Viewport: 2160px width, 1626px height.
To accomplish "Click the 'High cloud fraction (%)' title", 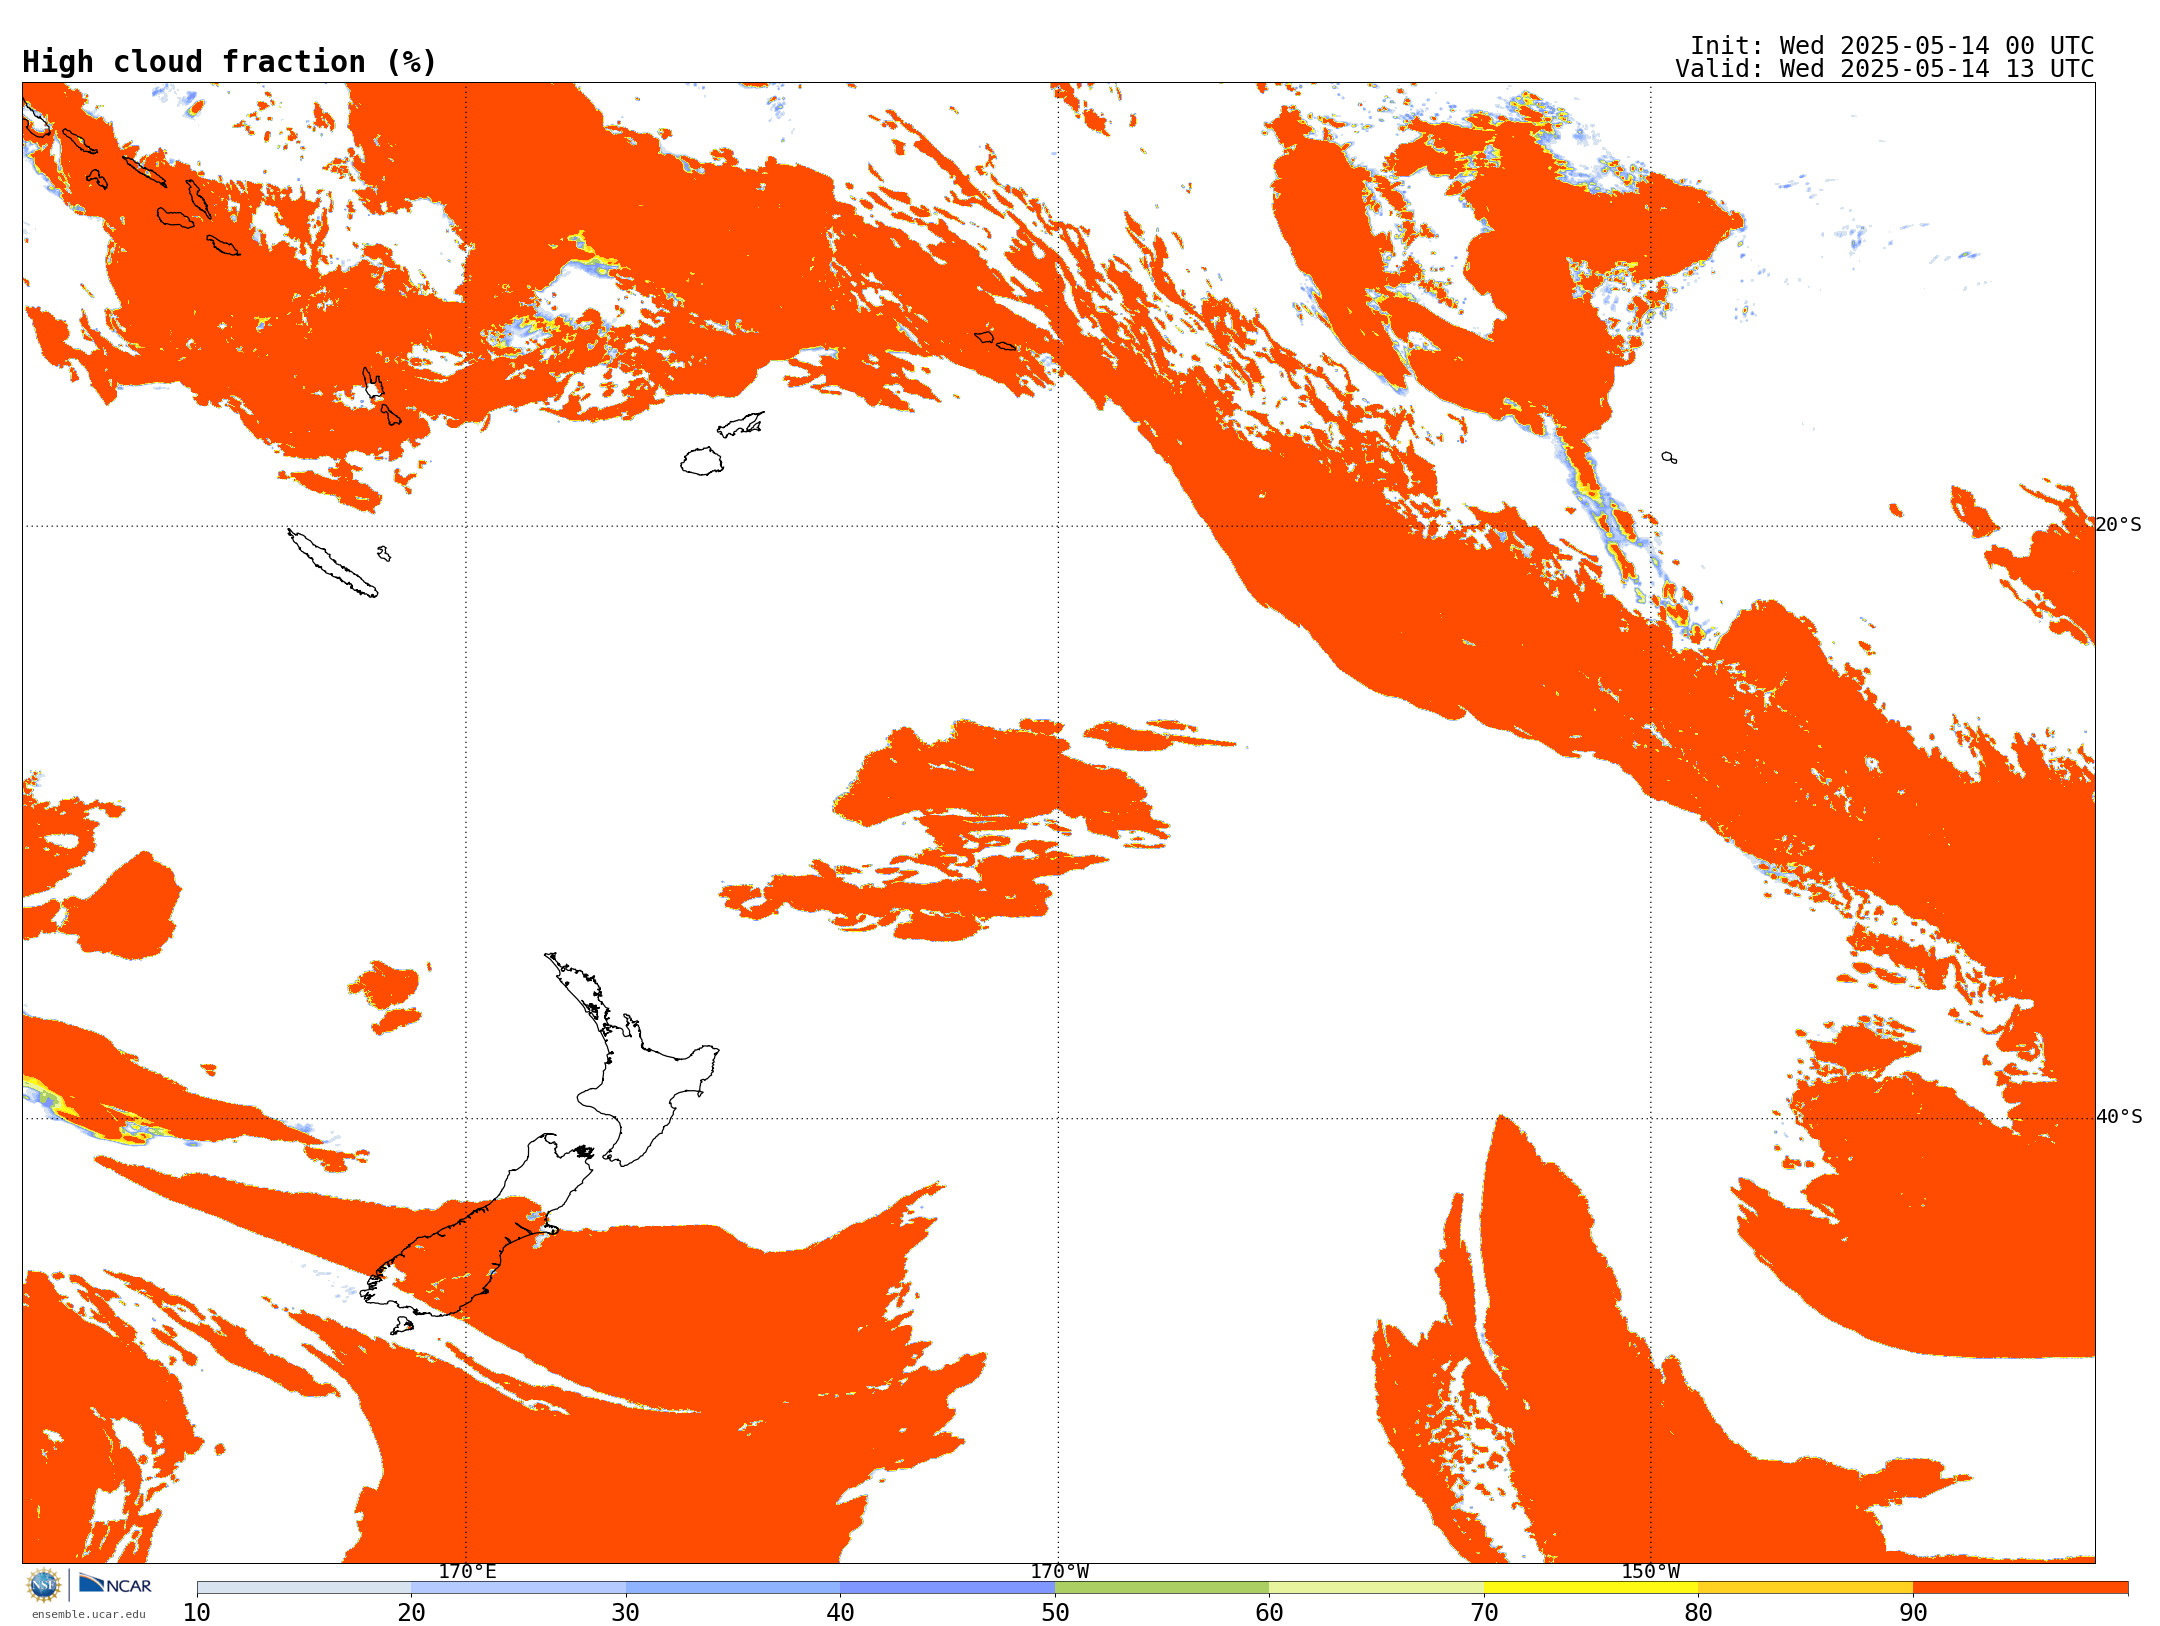I will coord(230,62).
